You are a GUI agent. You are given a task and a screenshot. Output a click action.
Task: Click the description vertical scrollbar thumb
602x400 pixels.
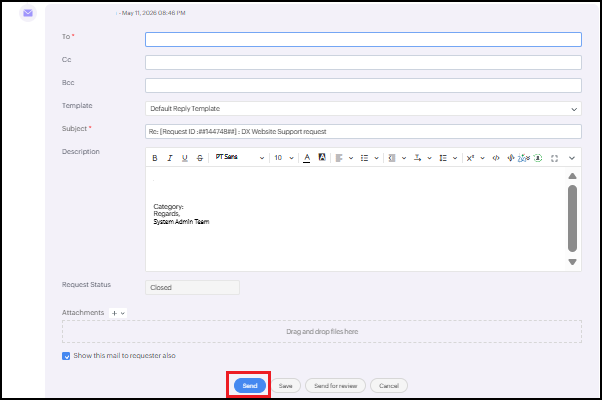(x=572, y=218)
